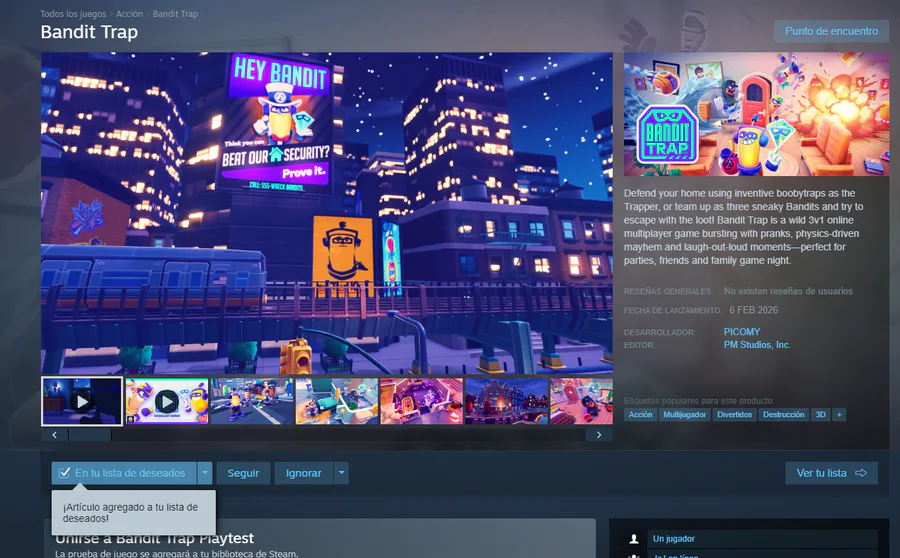Screen dimensions: 900x558
Task: Click the 'Ignorar' button
Action: 304,473
